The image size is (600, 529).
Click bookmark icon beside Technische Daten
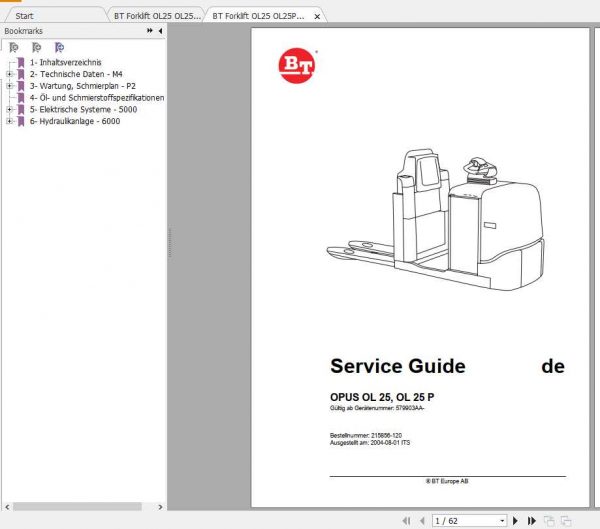tap(21, 74)
